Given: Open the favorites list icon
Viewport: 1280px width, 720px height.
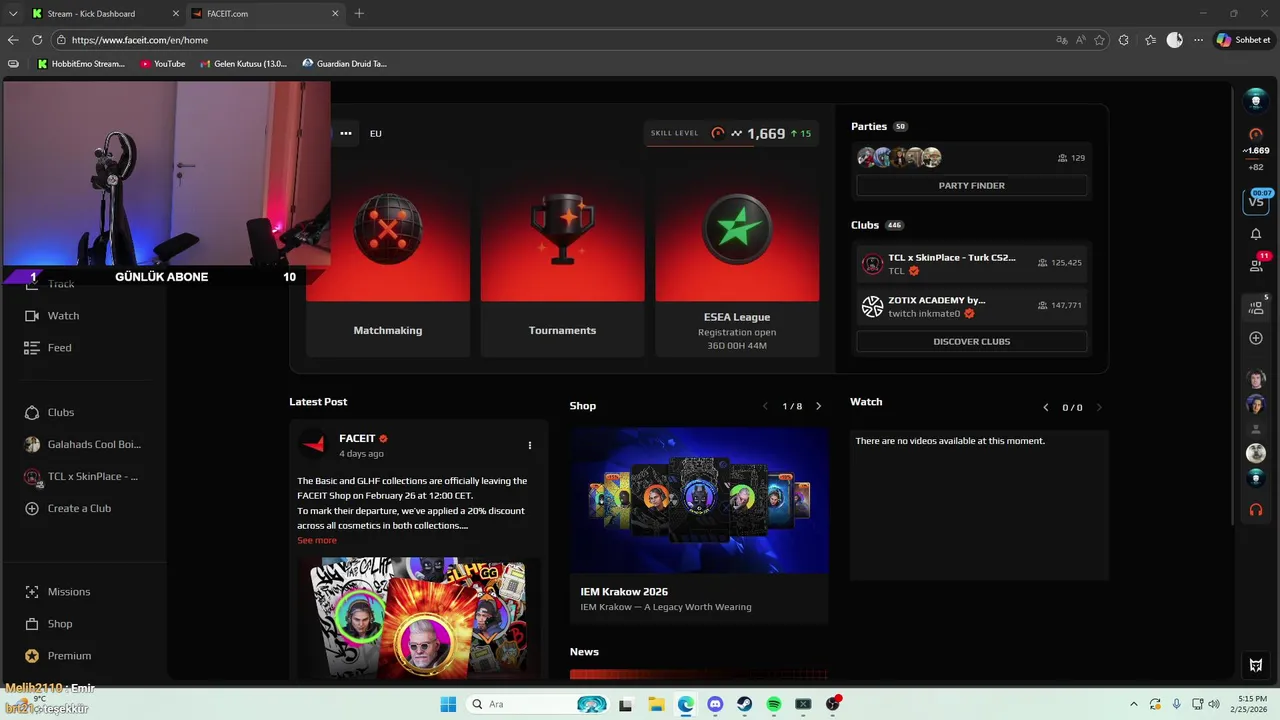Looking at the screenshot, I should (1150, 40).
